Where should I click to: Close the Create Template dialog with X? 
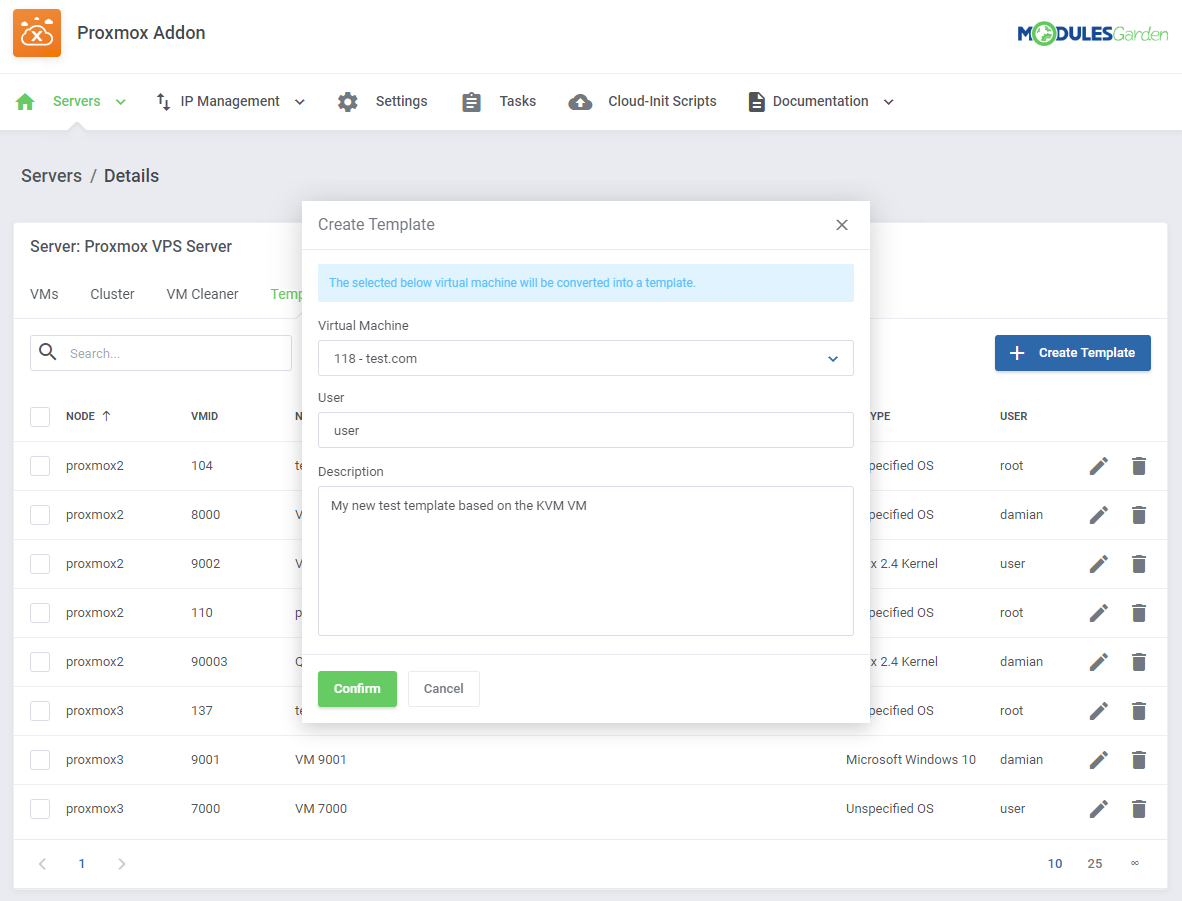(842, 225)
